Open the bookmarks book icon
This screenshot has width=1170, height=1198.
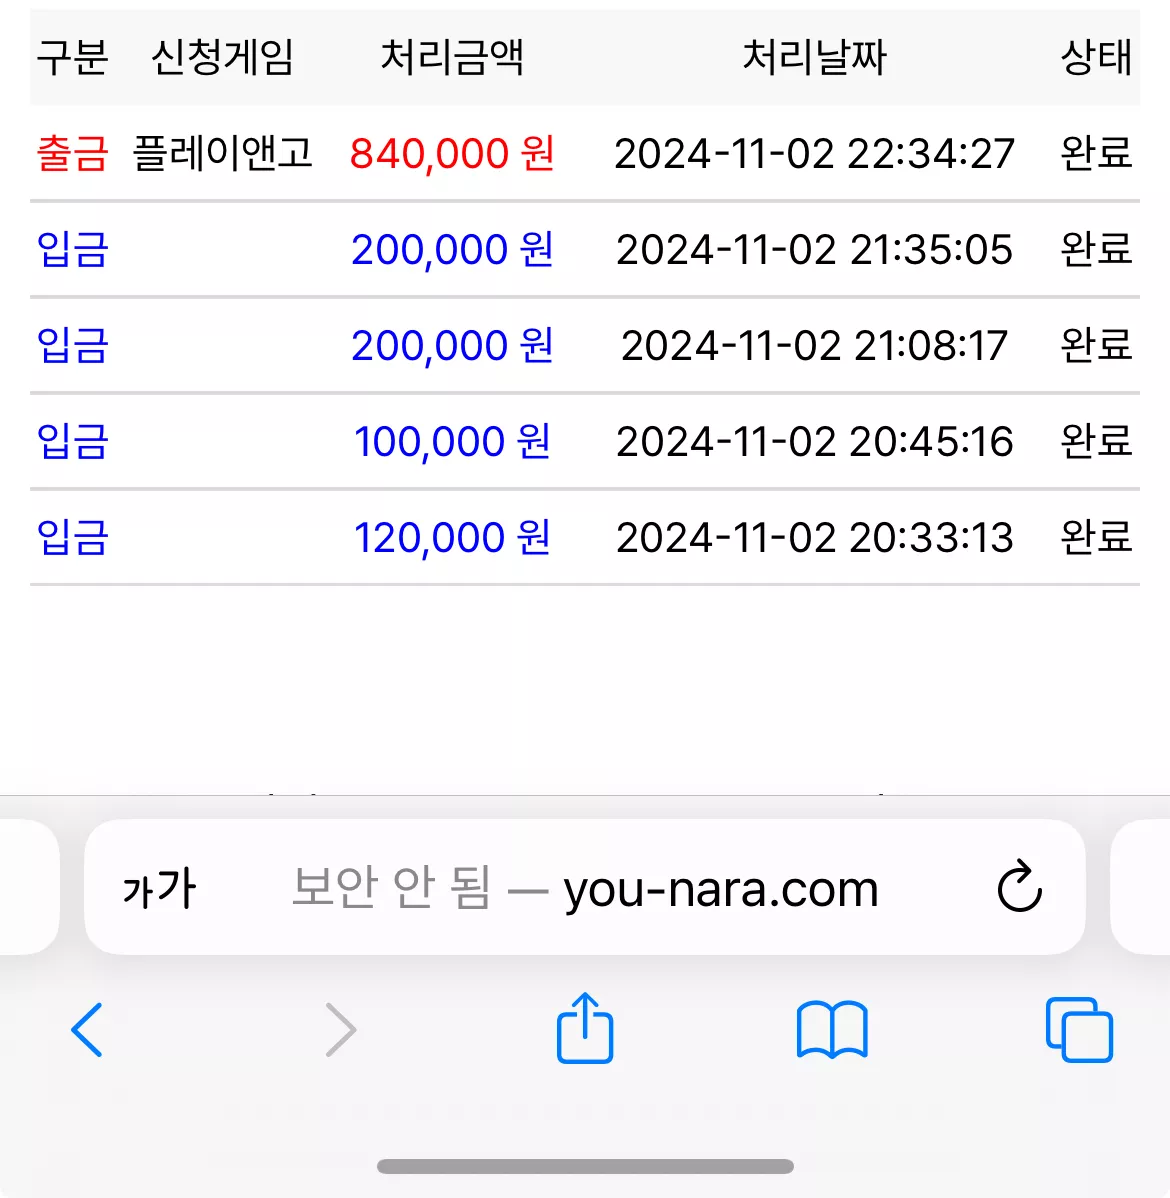pos(832,1030)
